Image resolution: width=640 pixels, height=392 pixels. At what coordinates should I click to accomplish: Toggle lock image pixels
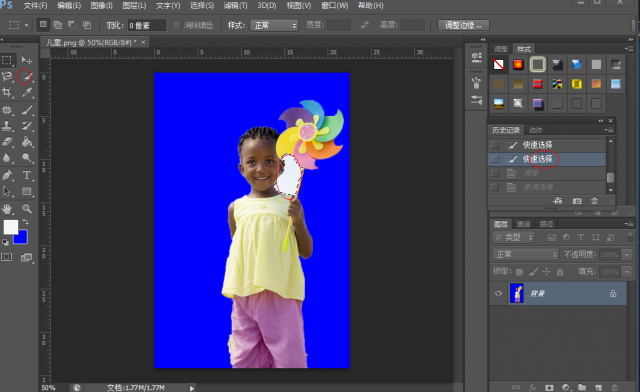coord(533,272)
